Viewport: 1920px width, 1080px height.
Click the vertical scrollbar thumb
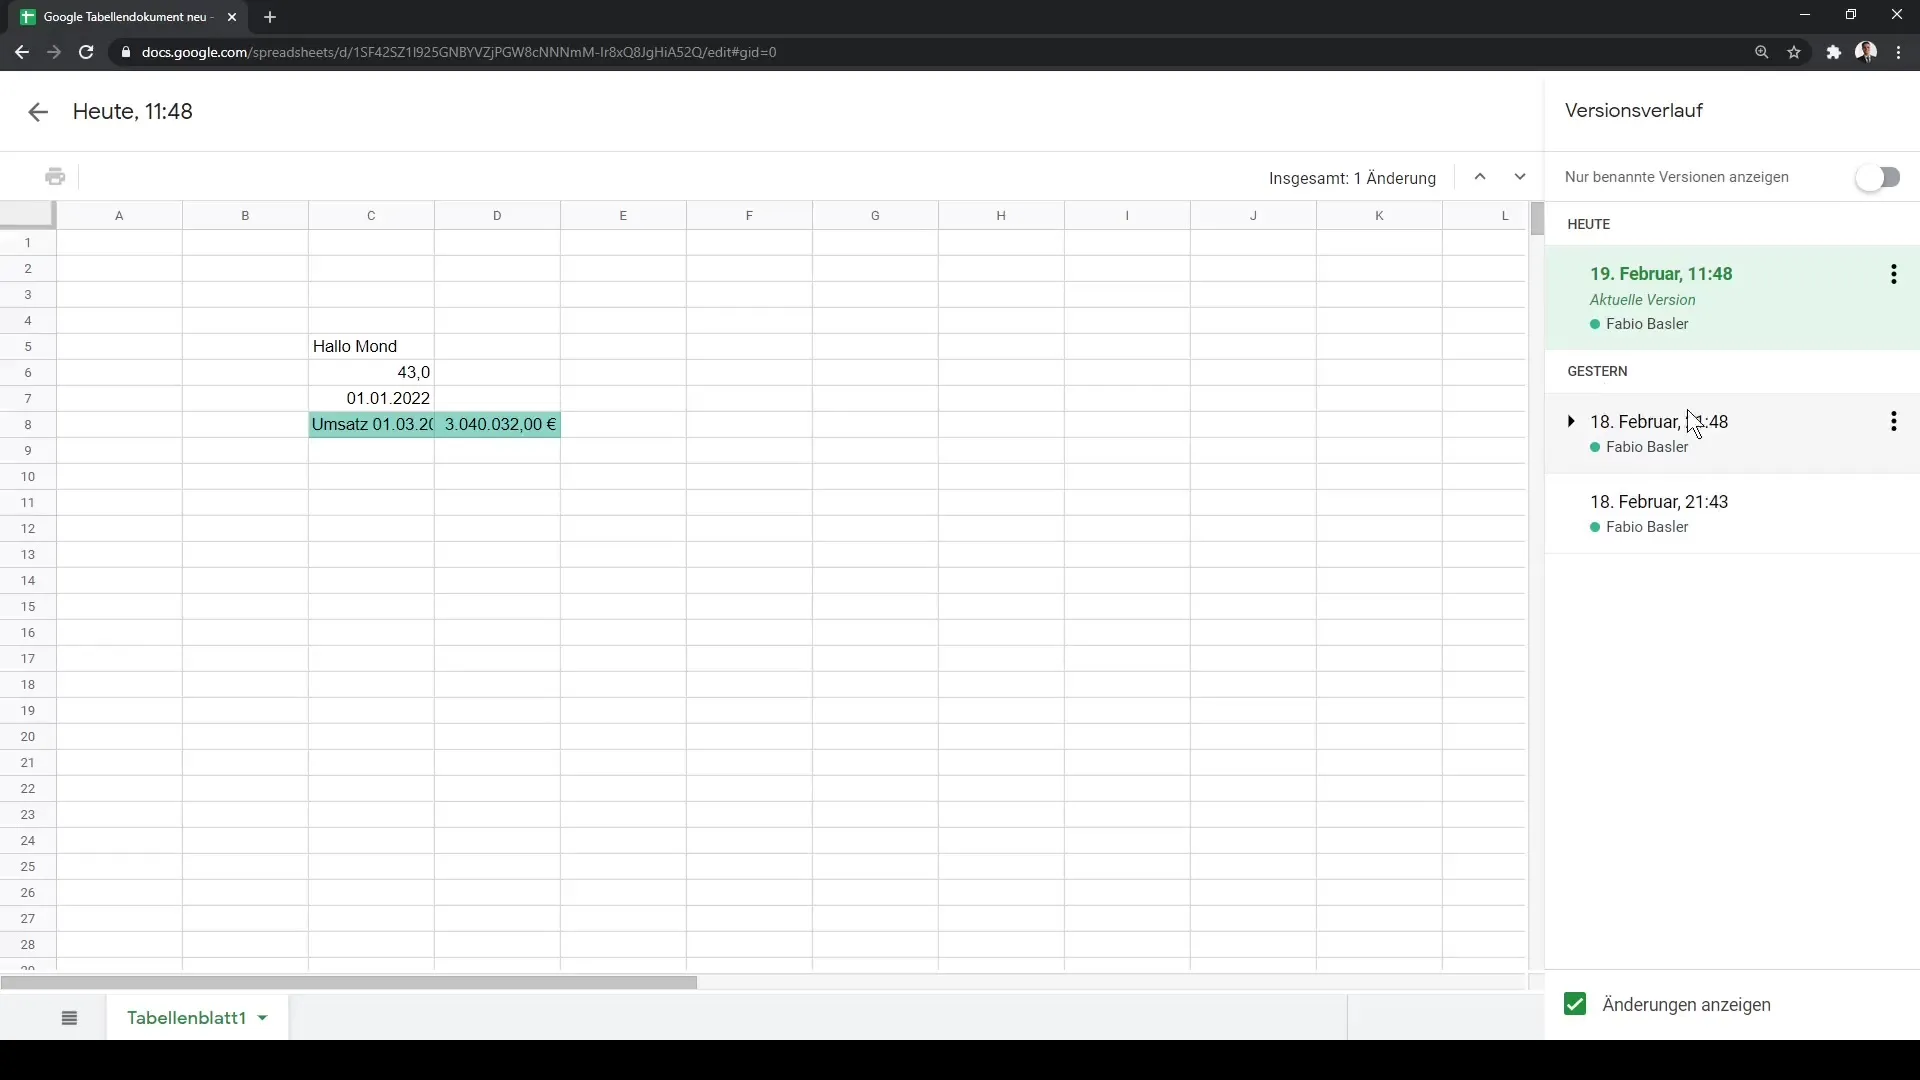click(x=1537, y=218)
